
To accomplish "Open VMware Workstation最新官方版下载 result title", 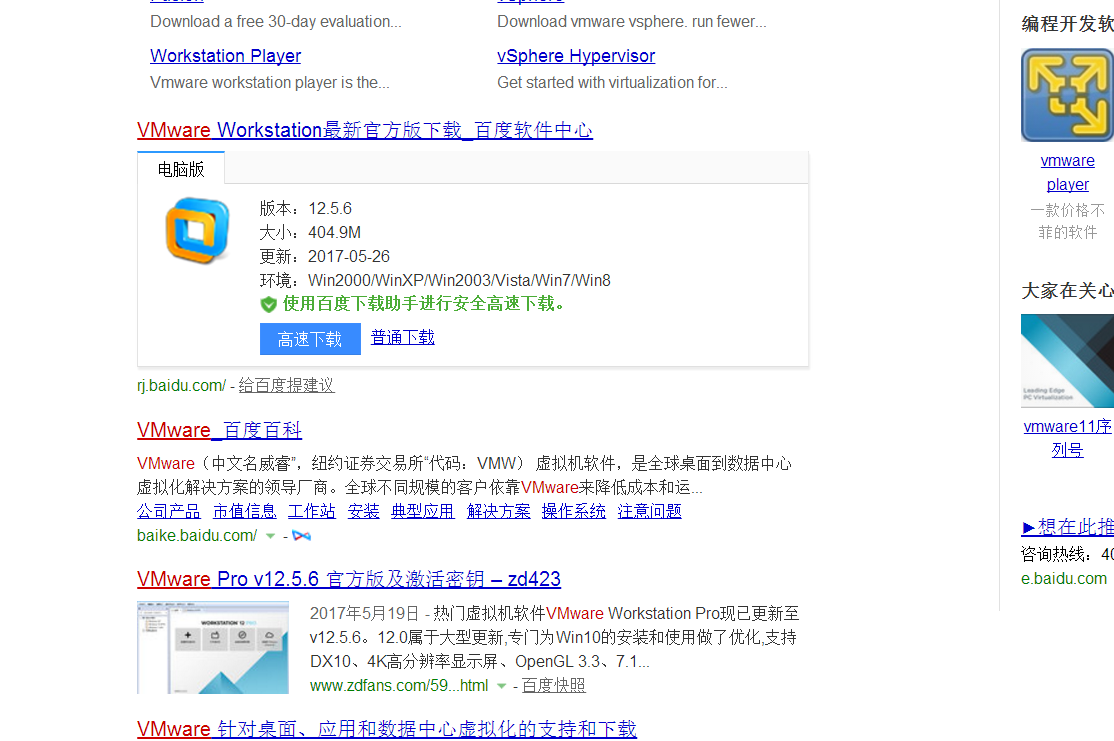I will [364, 130].
